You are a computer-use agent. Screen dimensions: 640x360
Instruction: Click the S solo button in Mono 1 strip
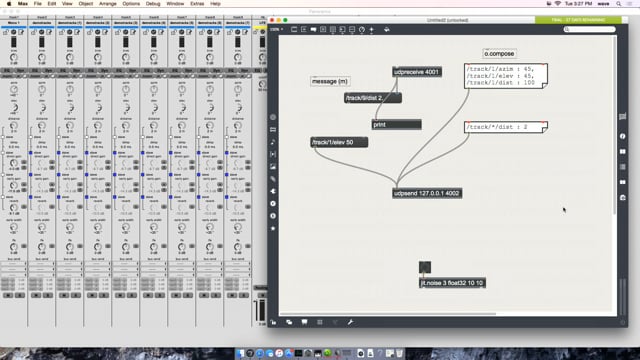coord(20,295)
